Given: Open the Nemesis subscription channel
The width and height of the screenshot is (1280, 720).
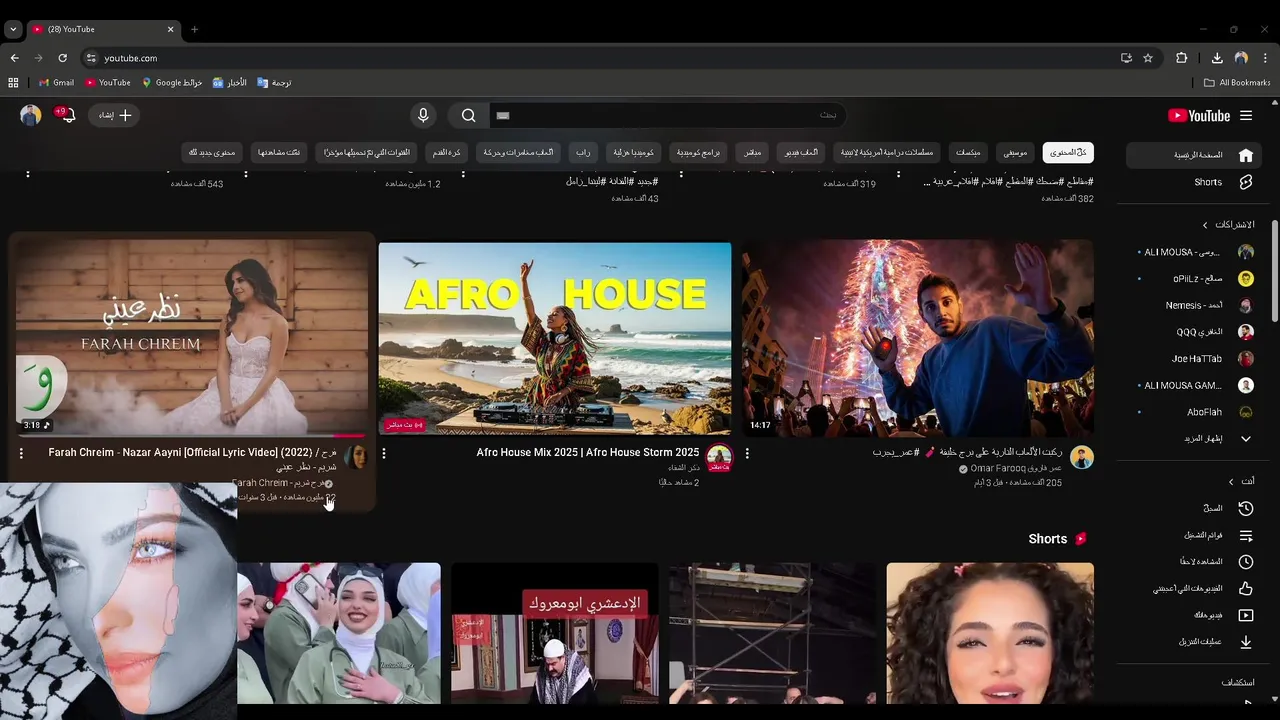Looking at the screenshot, I should click(x=1196, y=305).
